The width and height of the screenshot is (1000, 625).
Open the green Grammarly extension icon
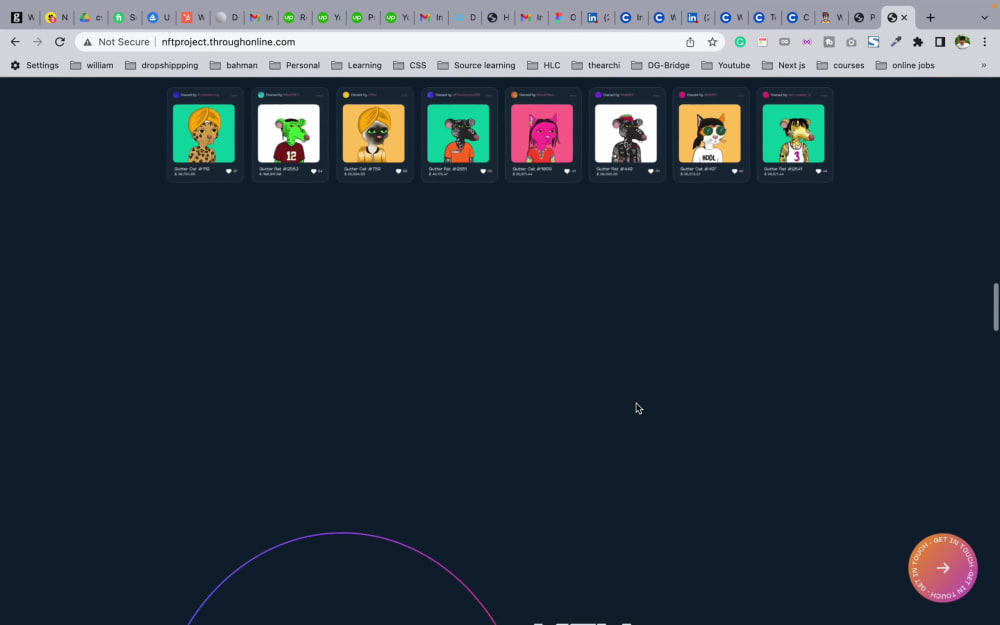(740, 42)
